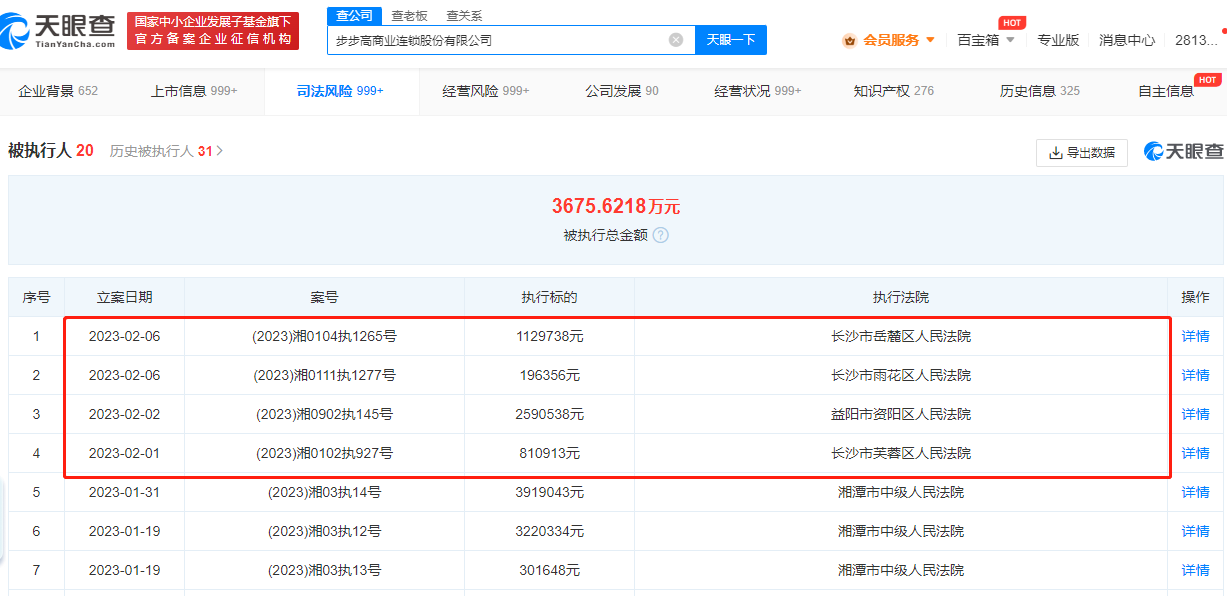Click the 被执行人 20 heading

(x=51, y=151)
